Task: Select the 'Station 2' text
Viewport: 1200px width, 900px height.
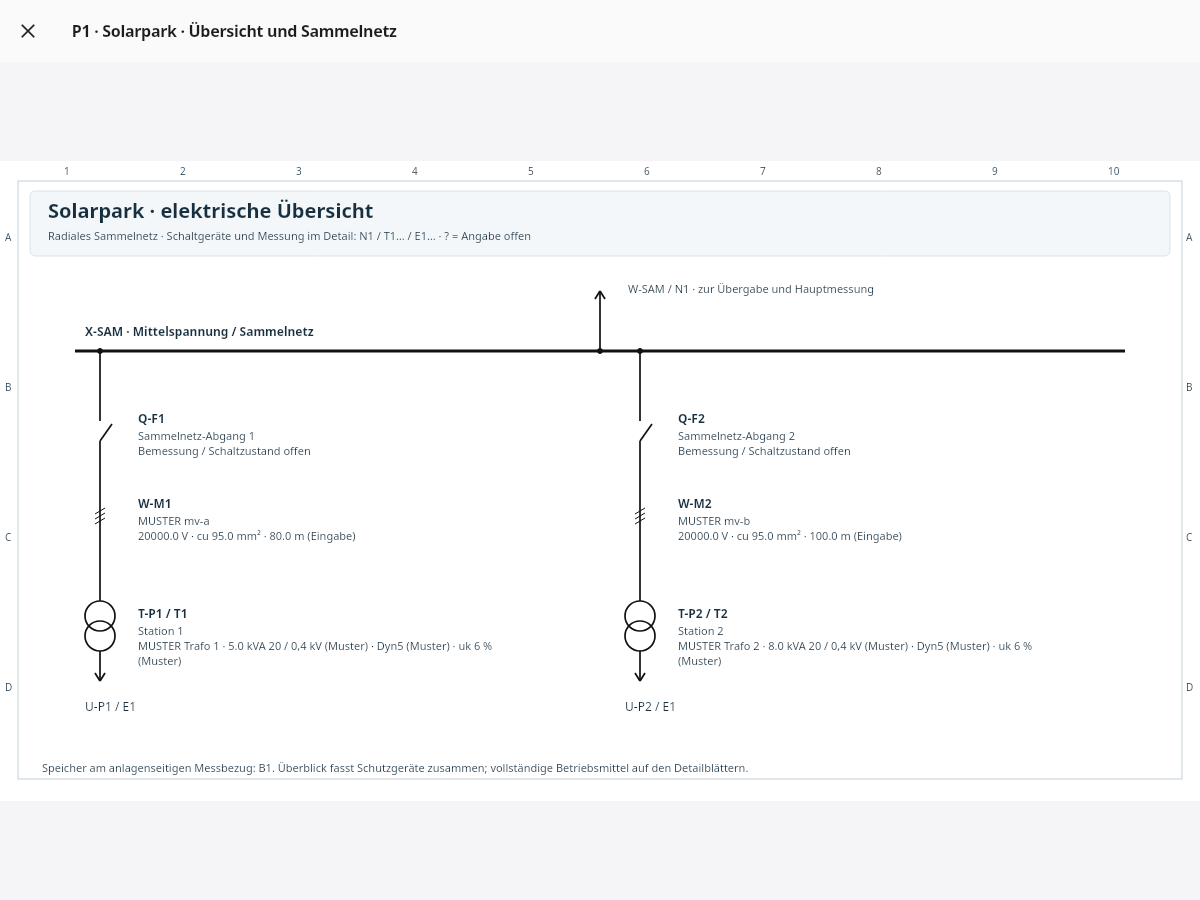Action: point(700,631)
